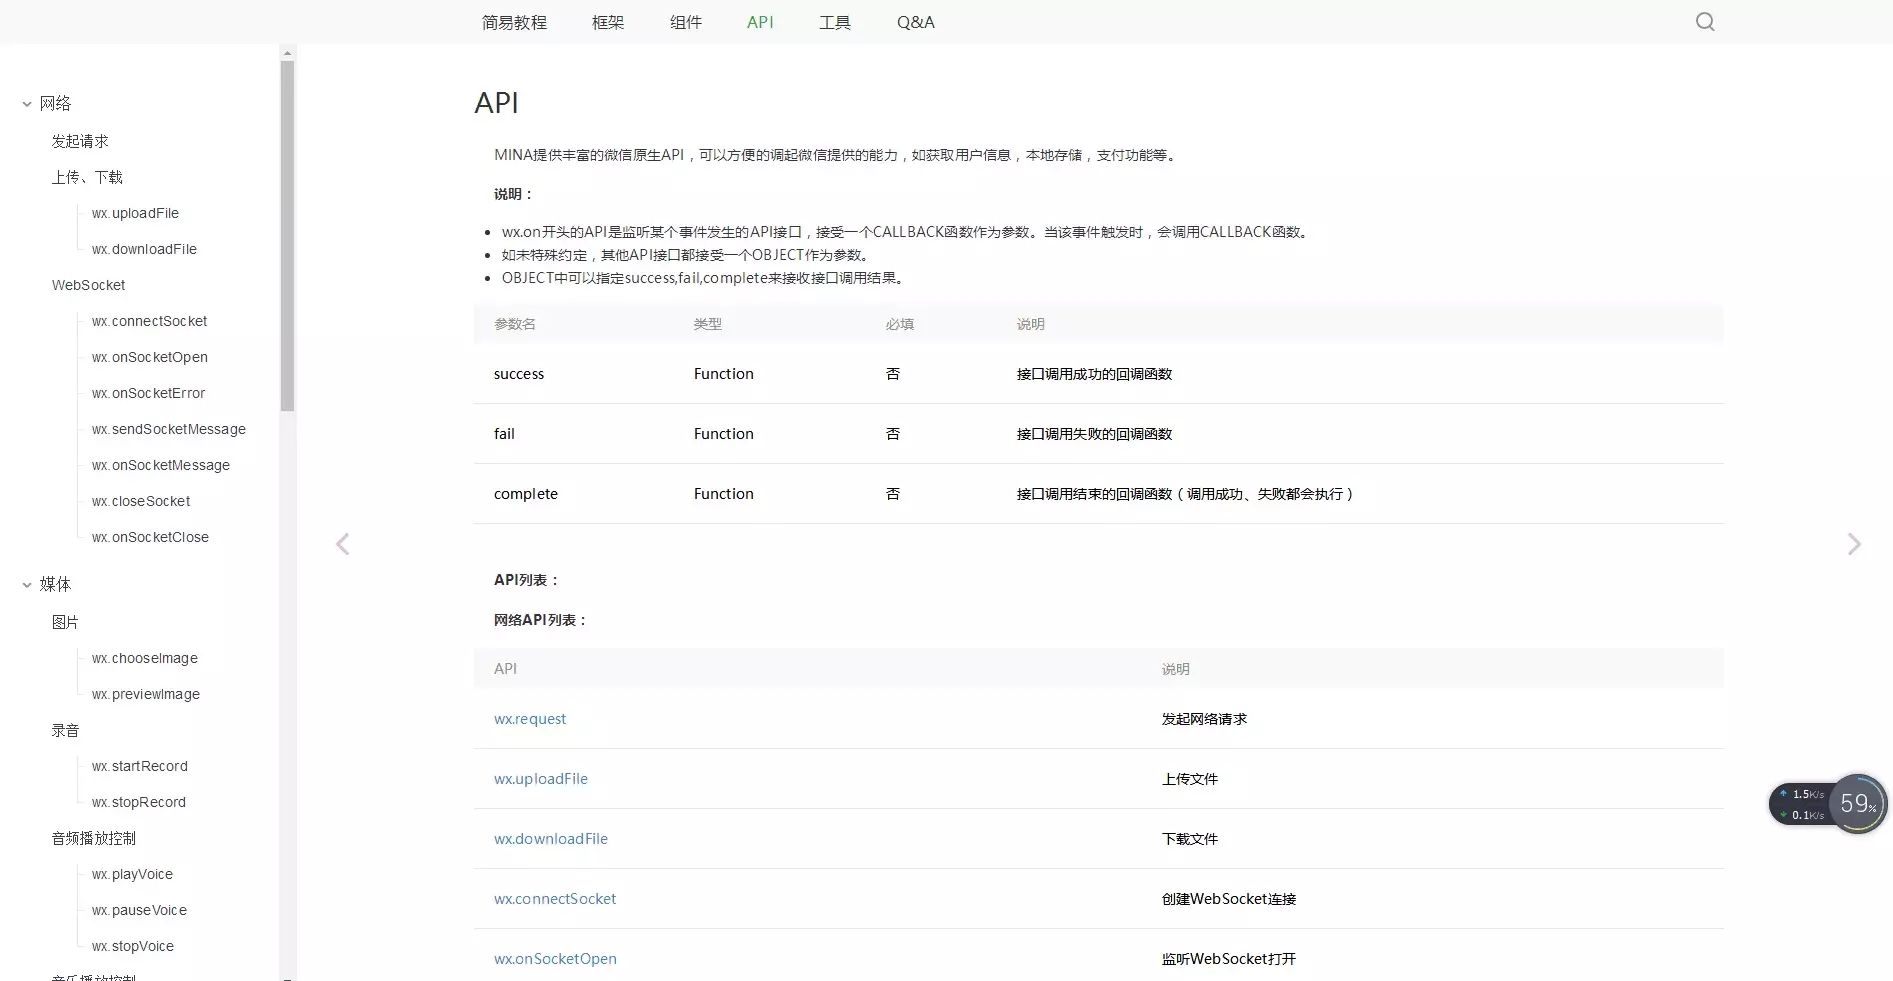Open the wx.request link
Viewport: 1893px width, 981px height.
click(530, 719)
